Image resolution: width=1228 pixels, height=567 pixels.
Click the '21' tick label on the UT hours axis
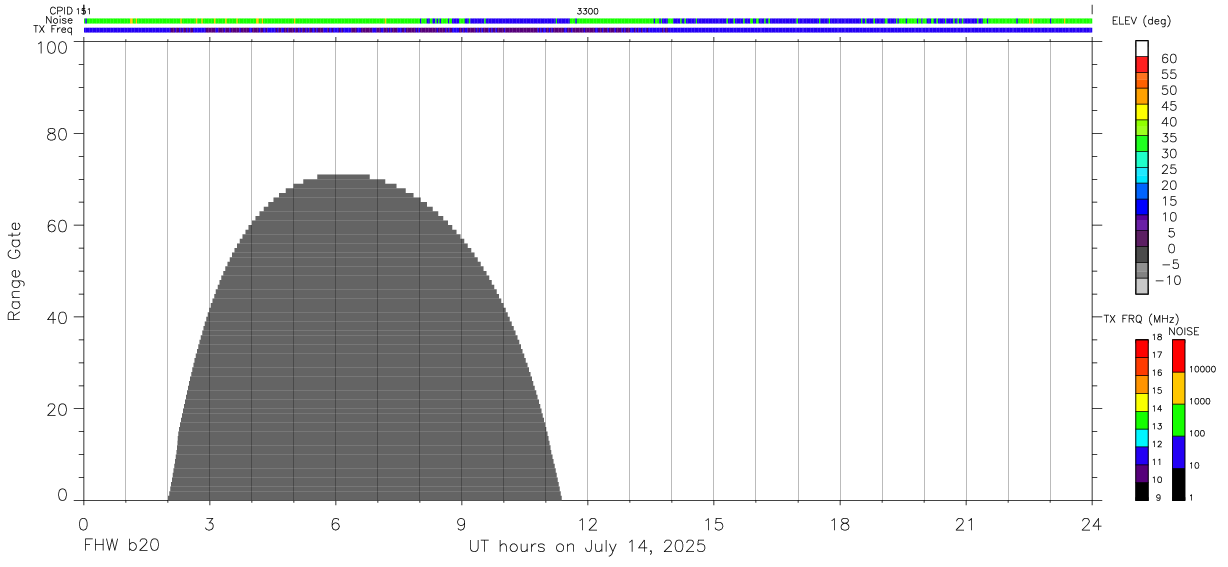[x=966, y=524]
